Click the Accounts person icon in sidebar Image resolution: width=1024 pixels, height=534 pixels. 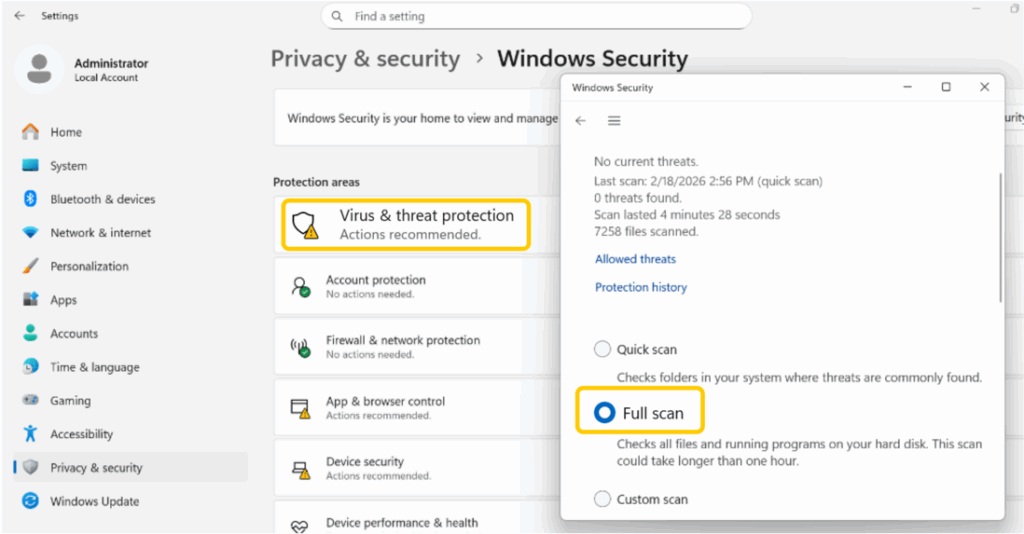[30, 333]
